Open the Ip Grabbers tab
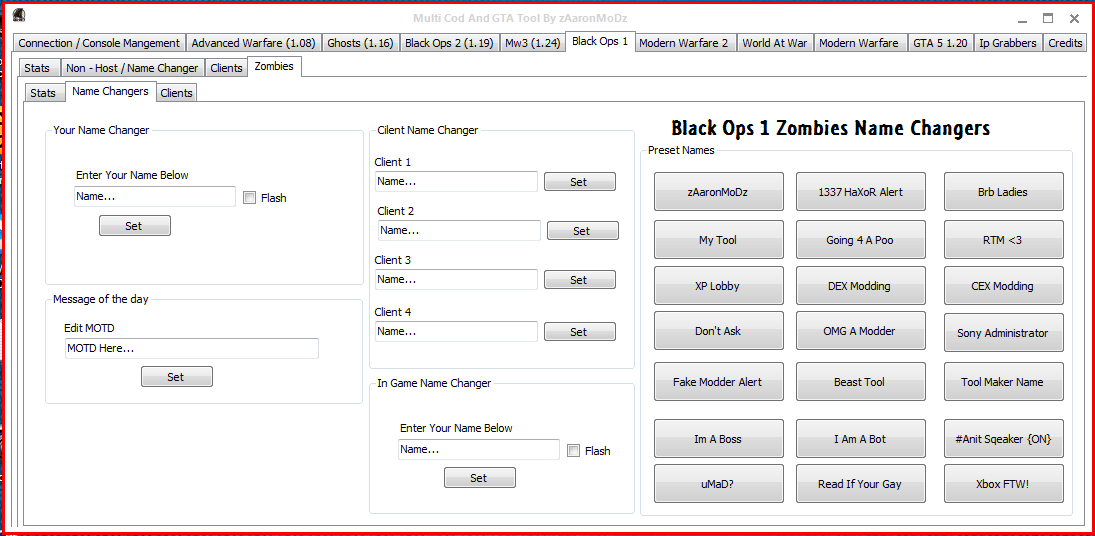1095x536 pixels. click(x=1008, y=43)
